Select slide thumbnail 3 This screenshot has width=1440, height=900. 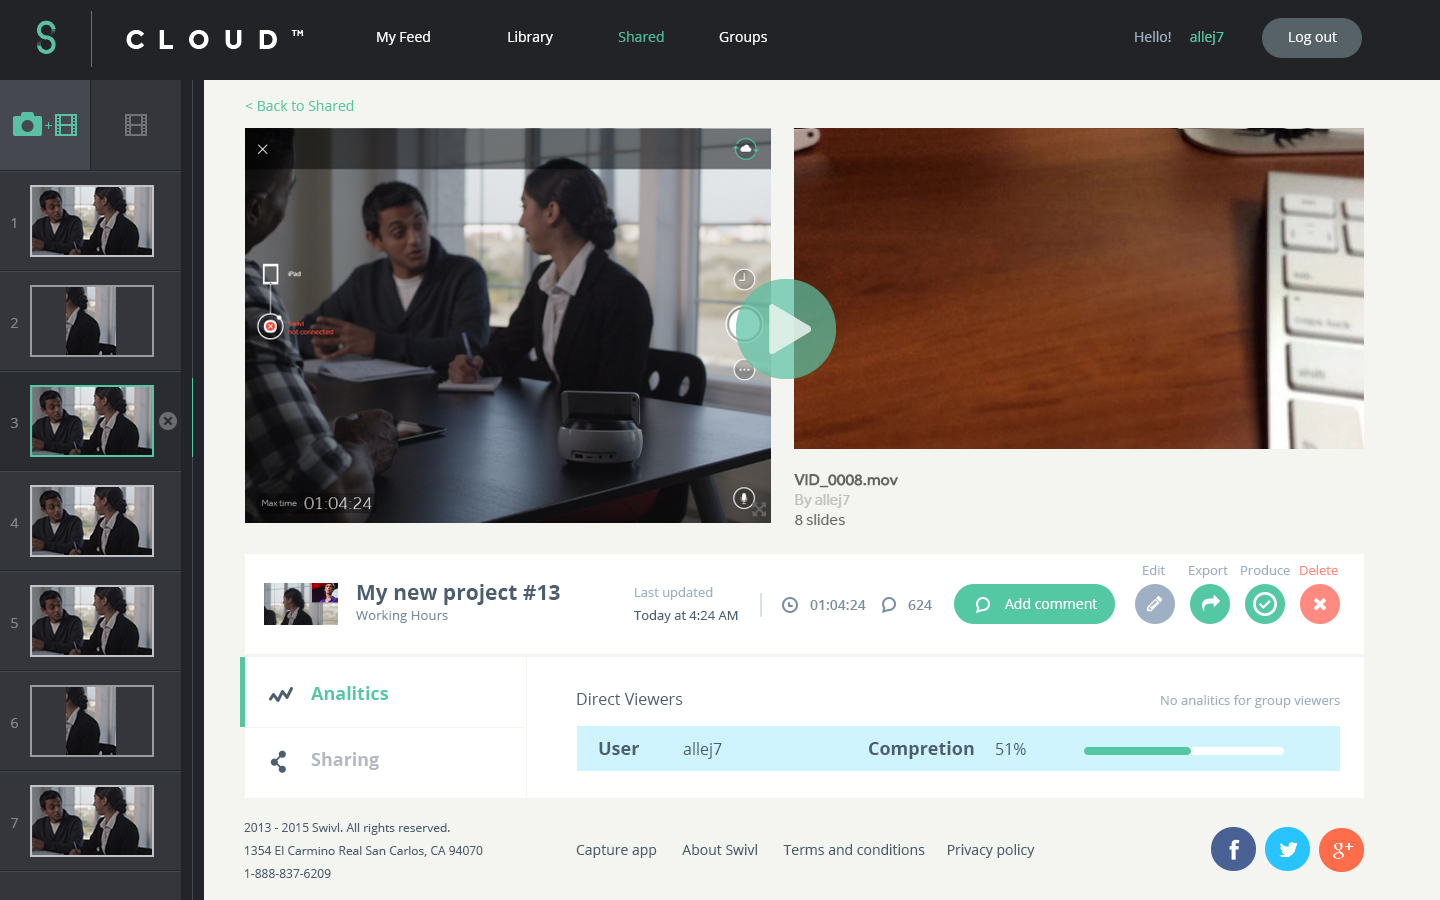click(x=92, y=421)
